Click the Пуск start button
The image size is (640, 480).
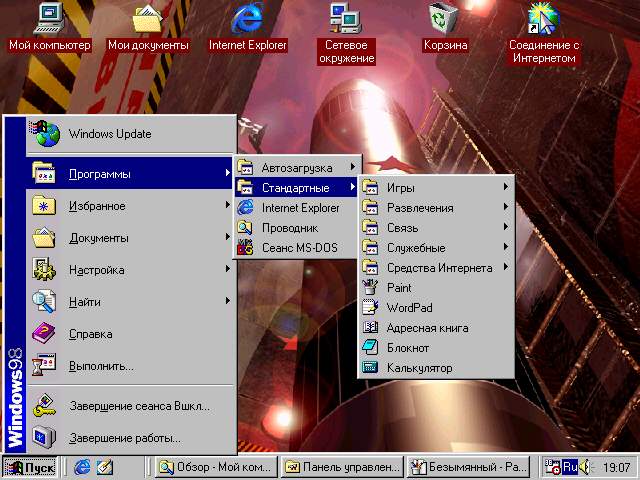[x=30, y=467]
